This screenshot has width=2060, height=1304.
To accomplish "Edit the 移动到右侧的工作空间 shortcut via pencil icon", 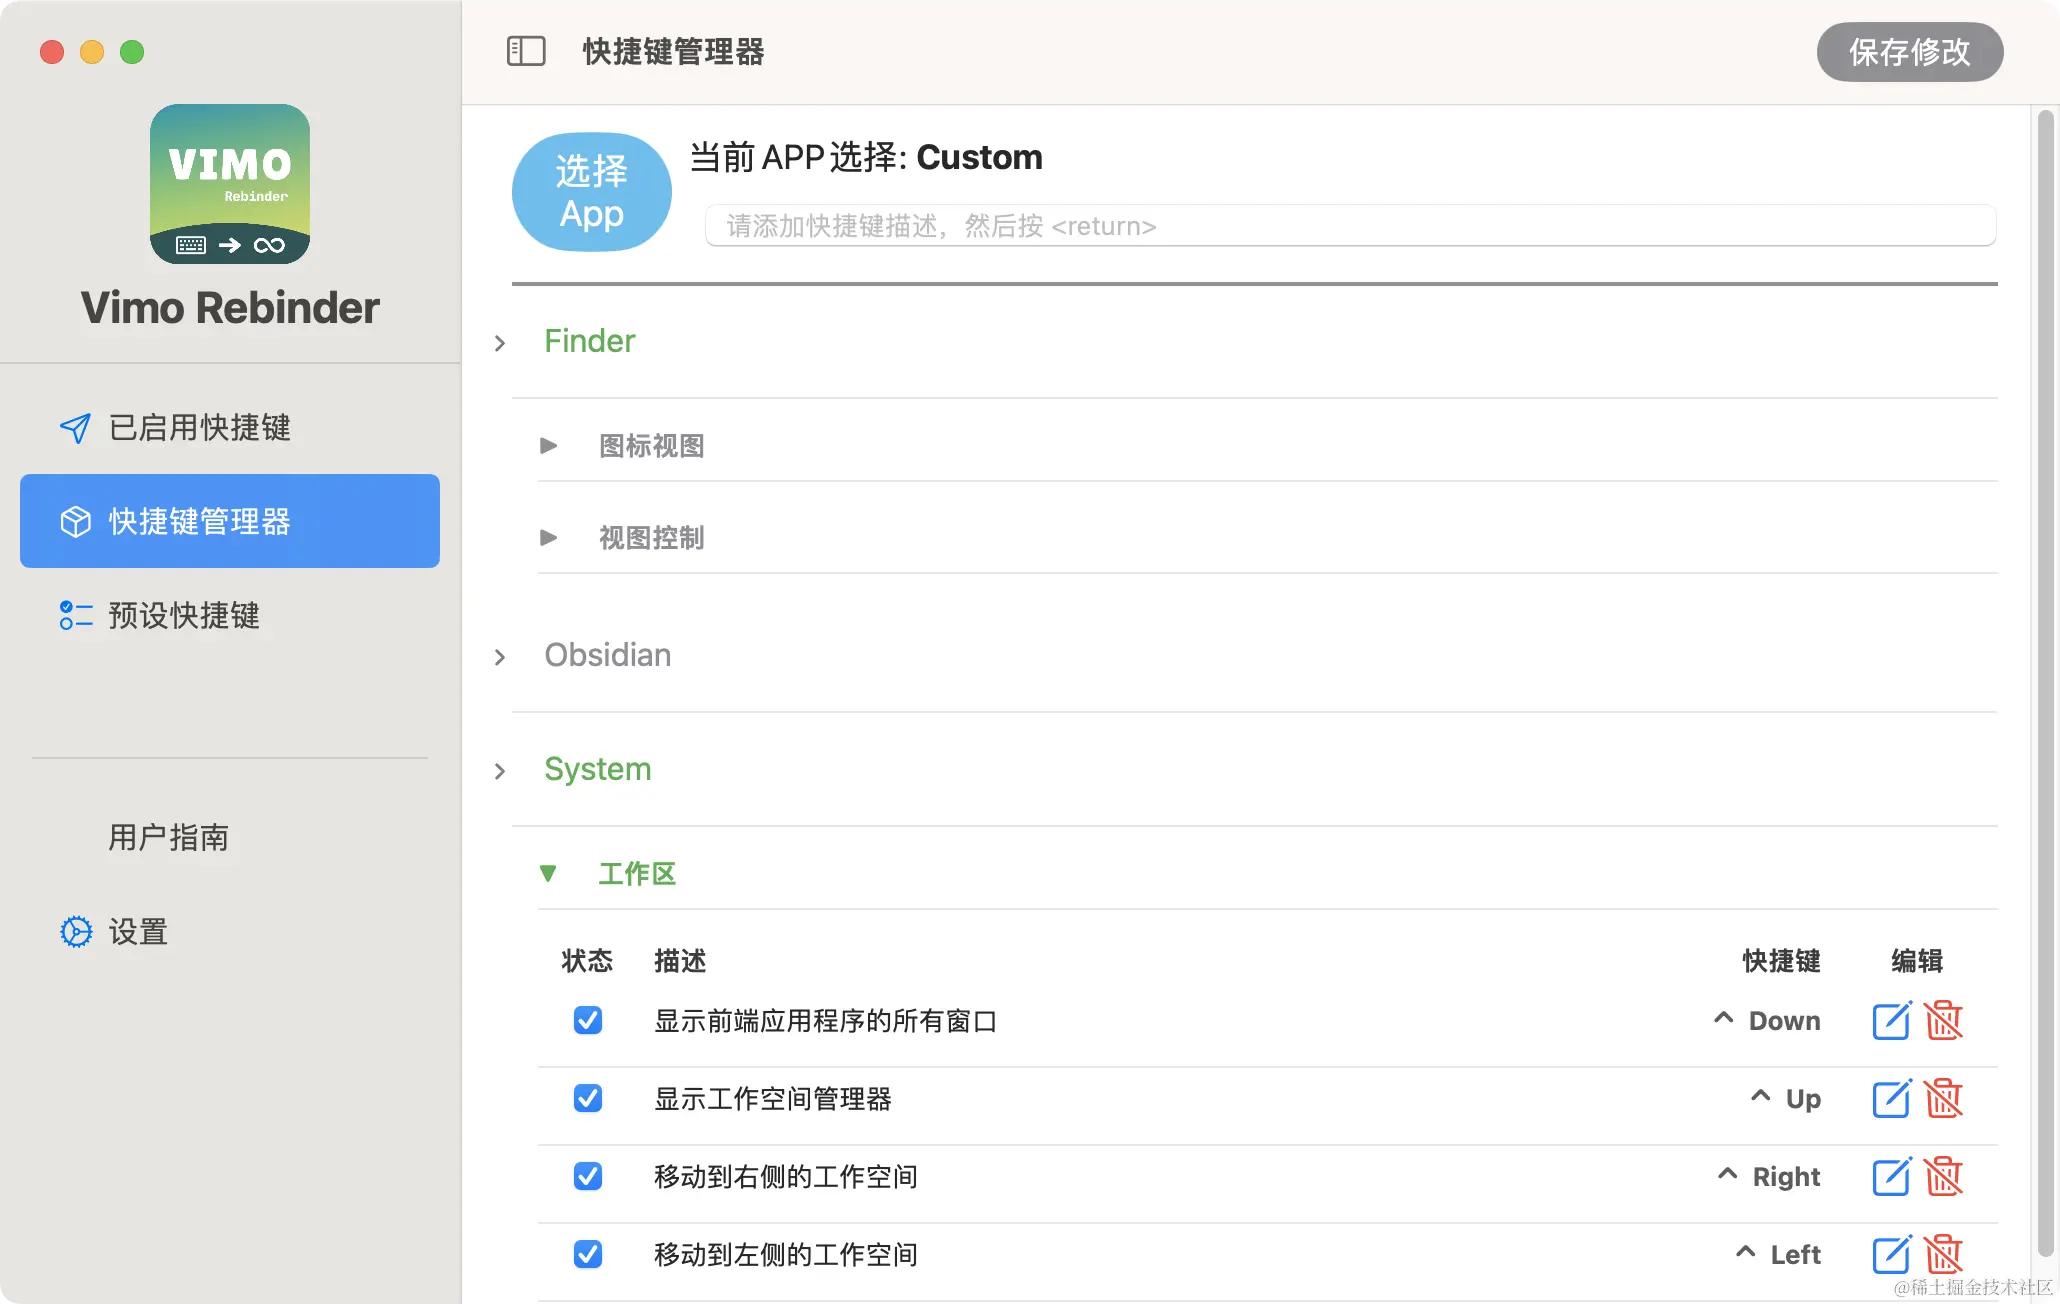I will 1891,1177.
